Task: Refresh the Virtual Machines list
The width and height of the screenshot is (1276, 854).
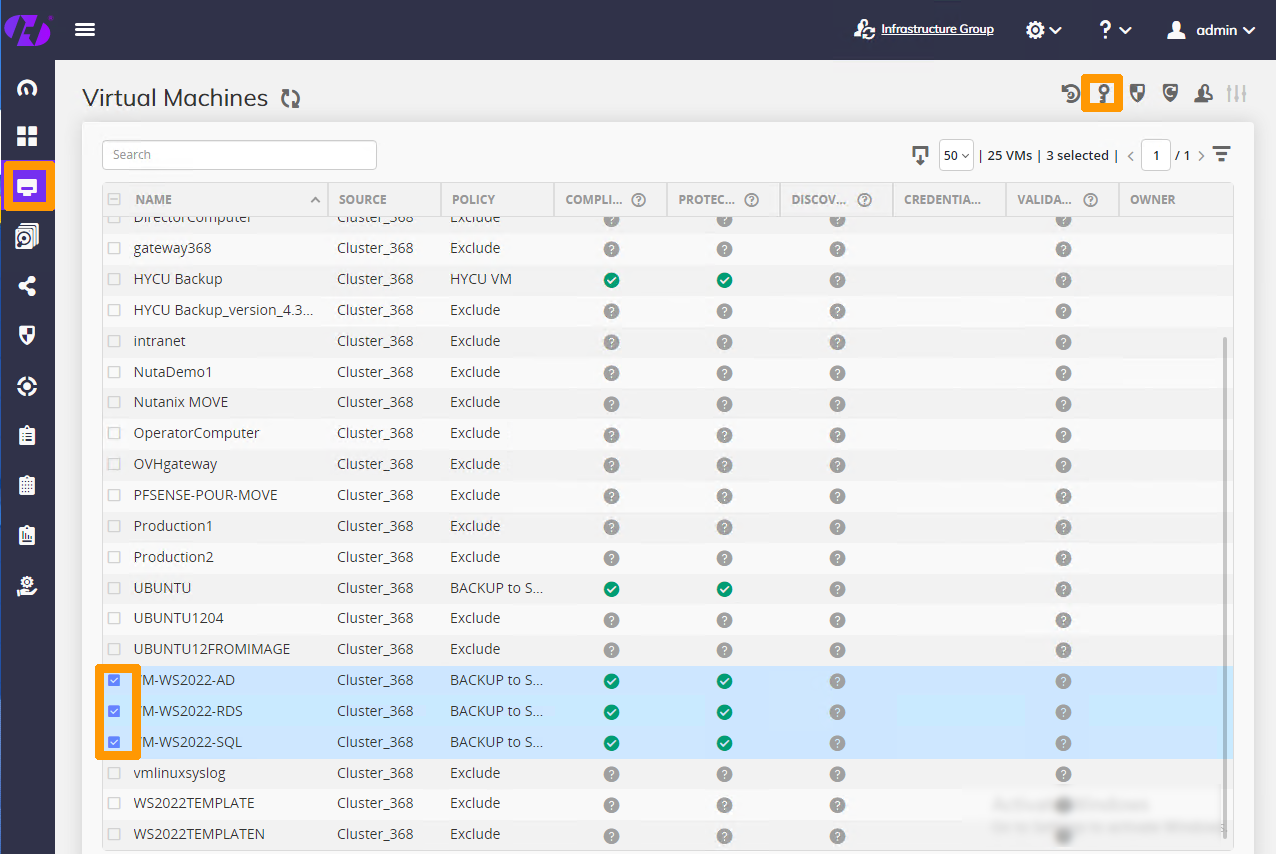Action: [x=289, y=97]
